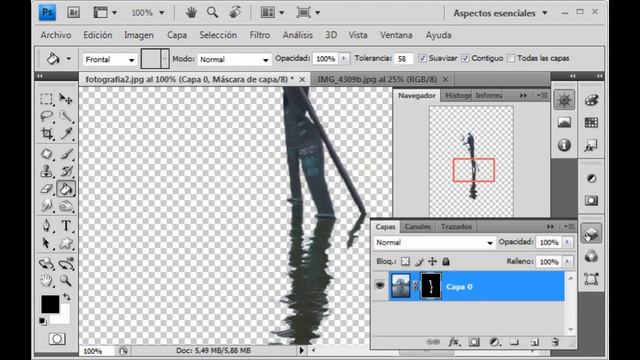Open the Paint Bucket tool preset picker arrow
Viewport: 640px width, 360px height.
tap(69, 59)
